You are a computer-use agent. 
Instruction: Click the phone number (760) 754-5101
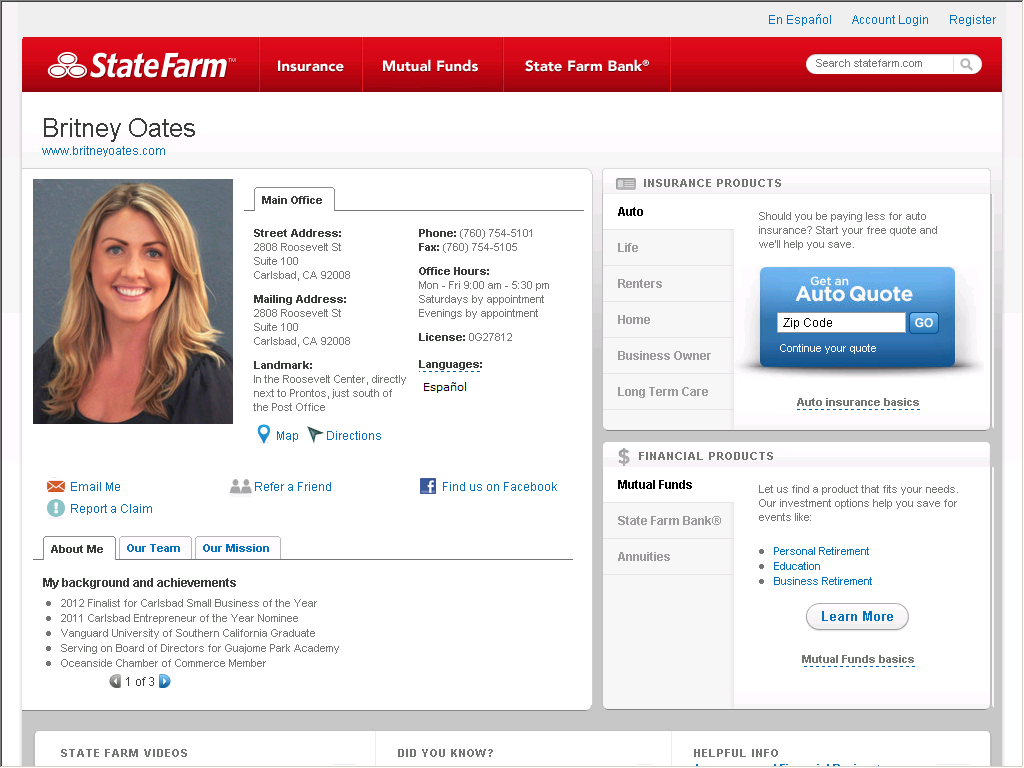[x=496, y=233]
